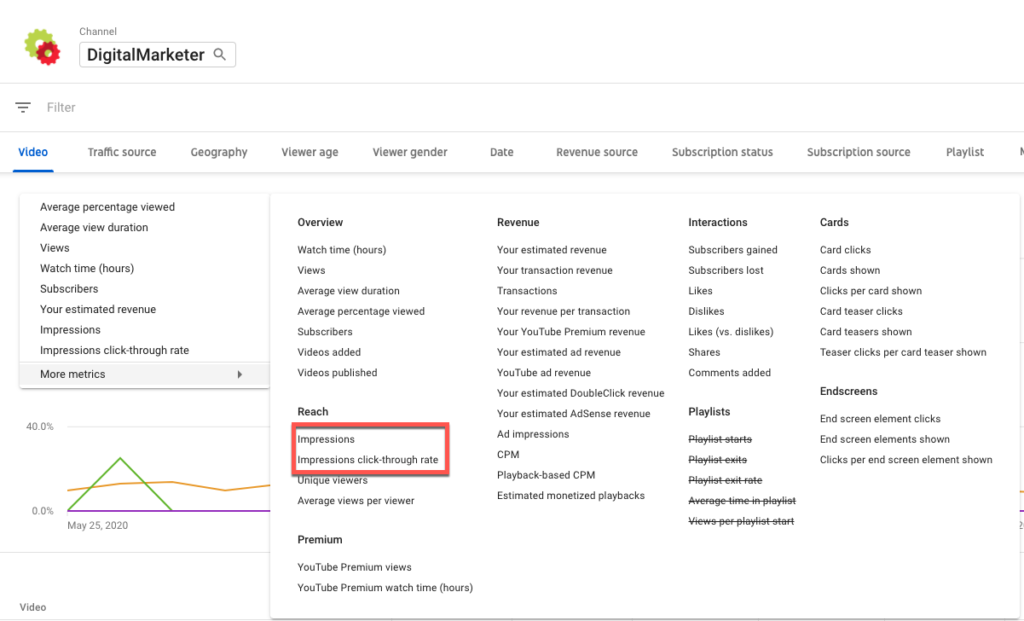Select Your estimated ad revenue
Image resolution: width=1024 pixels, height=621 pixels.
(559, 353)
